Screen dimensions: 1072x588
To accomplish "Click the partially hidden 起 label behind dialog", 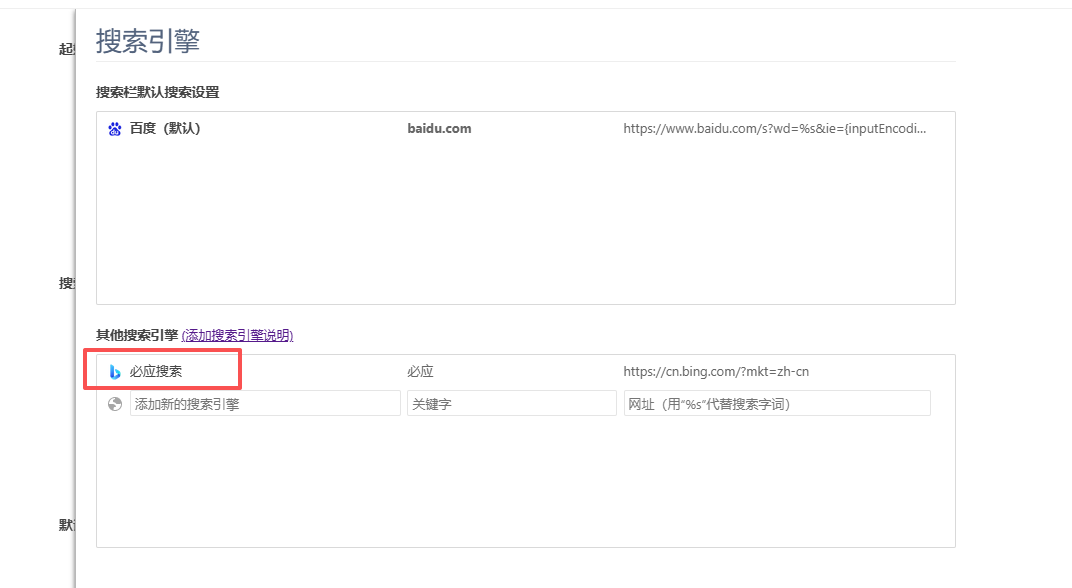I will [66, 49].
